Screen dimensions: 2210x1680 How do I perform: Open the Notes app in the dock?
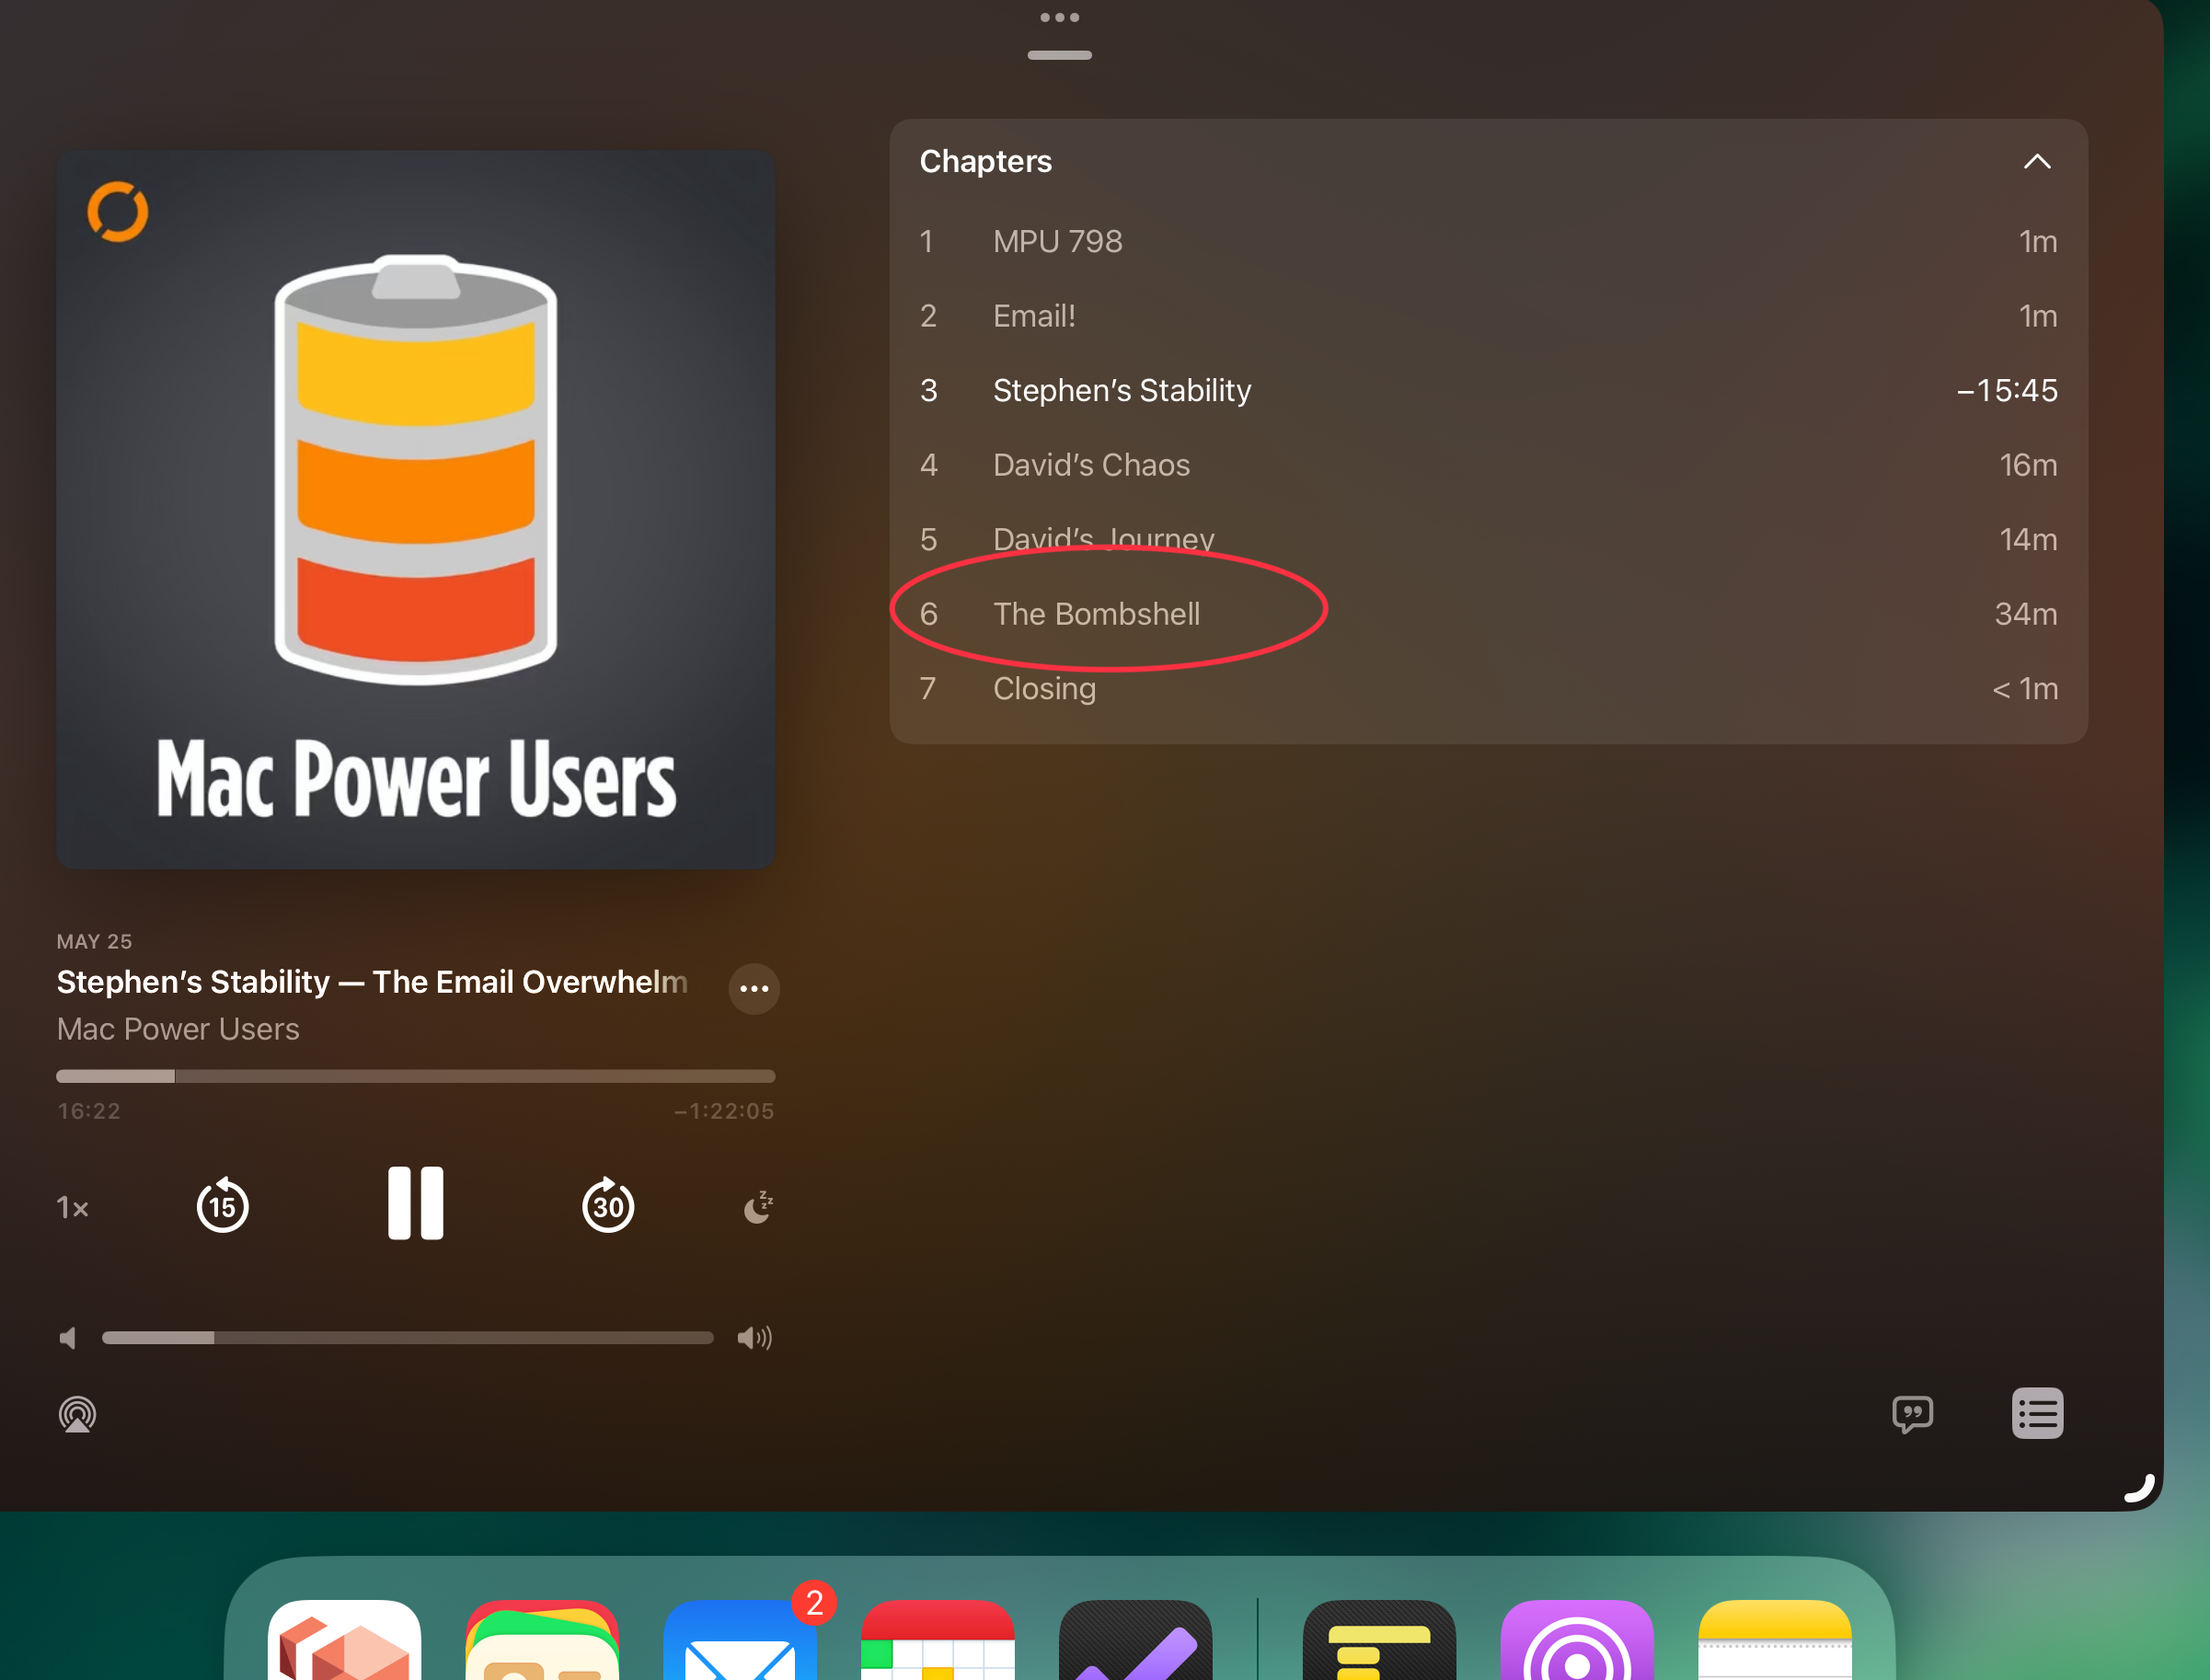[x=1774, y=1640]
